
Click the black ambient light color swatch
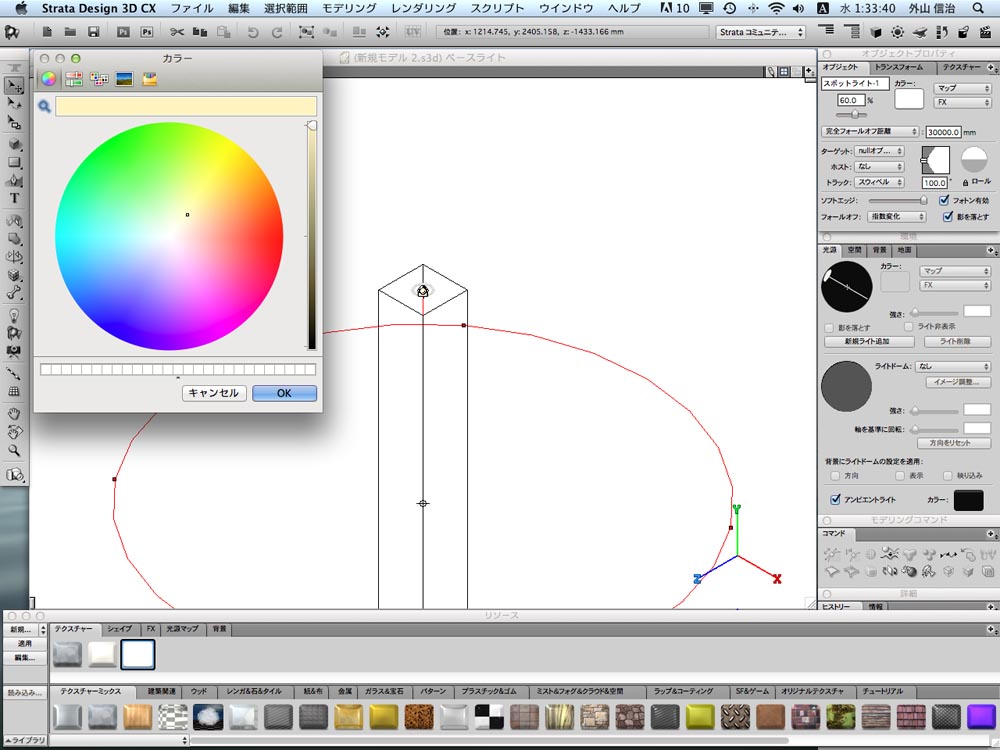click(x=968, y=500)
